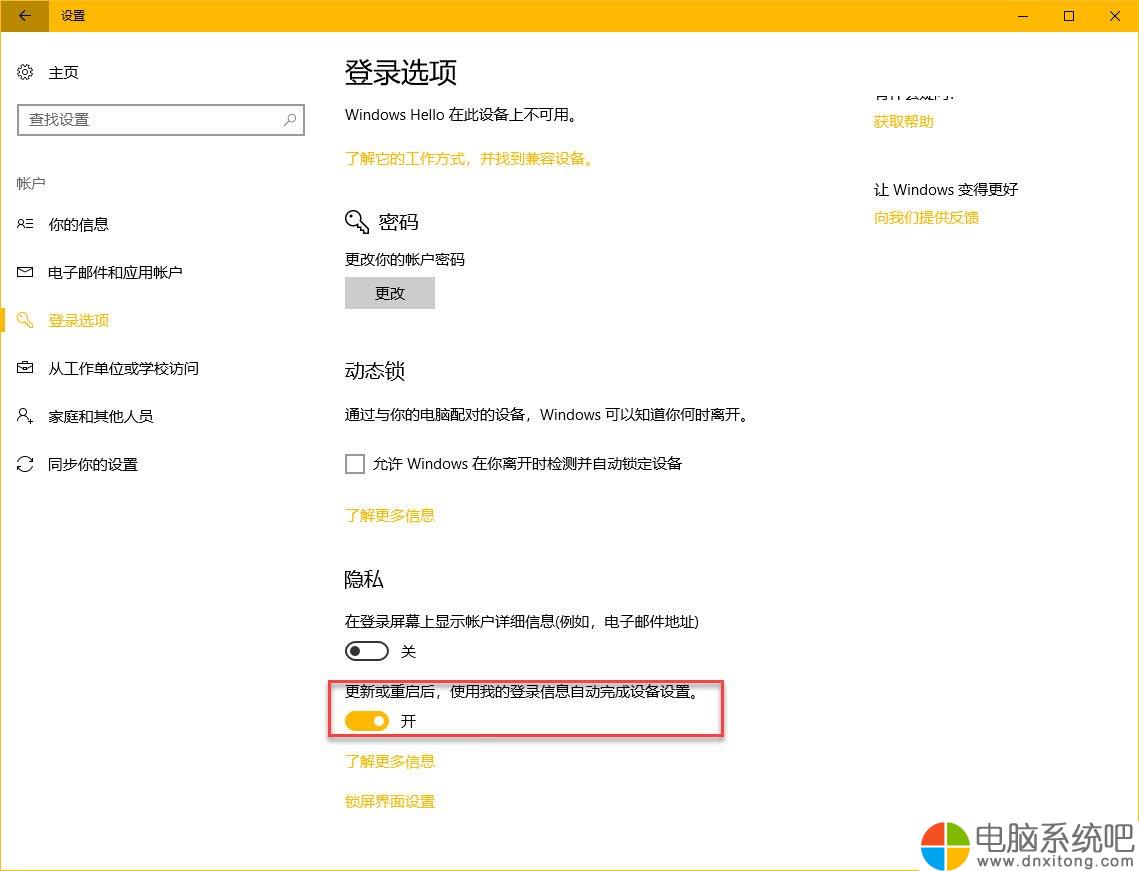Click the 更改你的帐户密码 text
This screenshot has height=871, width=1139.
[405, 259]
